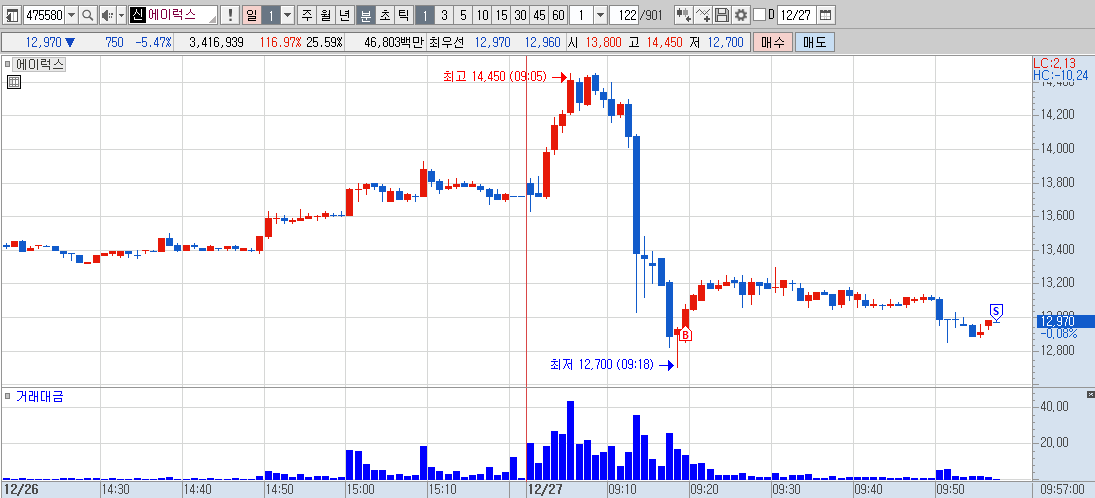Open the calendar date picker icon
Image resolution: width=1095 pixels, height=498 pixels.
(825, 15)
